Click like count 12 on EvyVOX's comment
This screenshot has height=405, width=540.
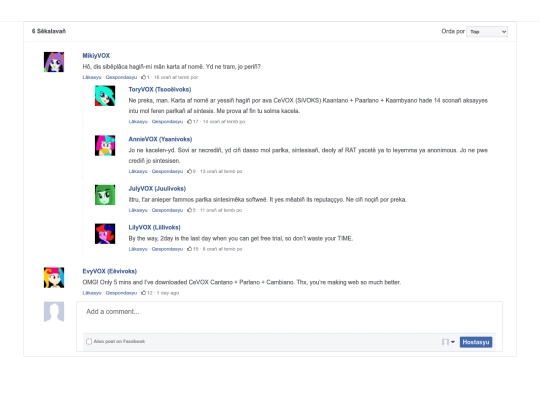(149, 293)
